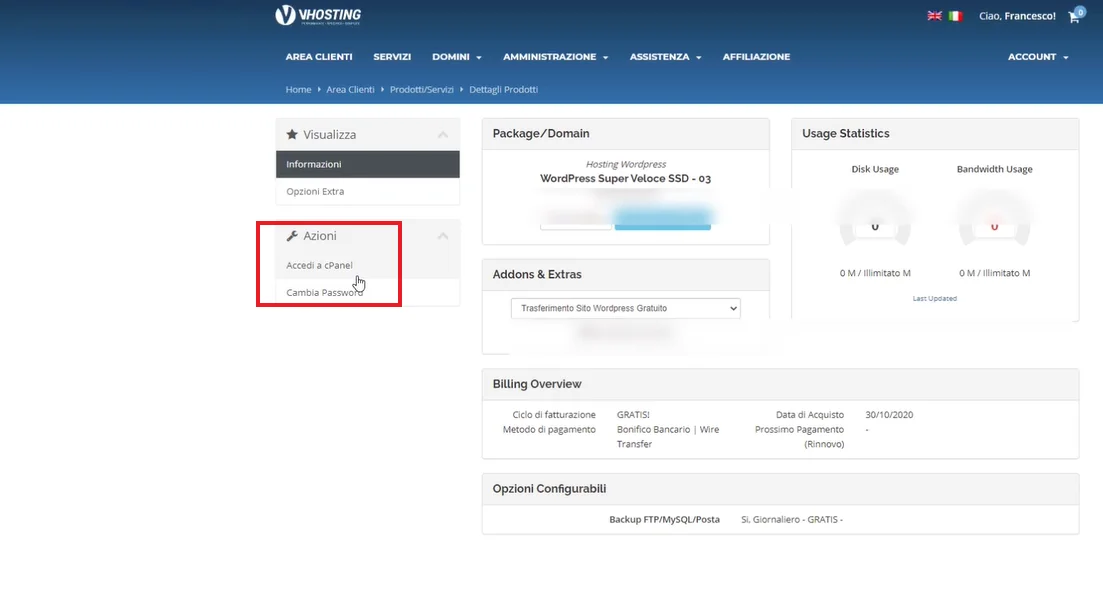
Task: Click Bonifico Bancario | Wire Transfer value
Action: click(668, 437)
